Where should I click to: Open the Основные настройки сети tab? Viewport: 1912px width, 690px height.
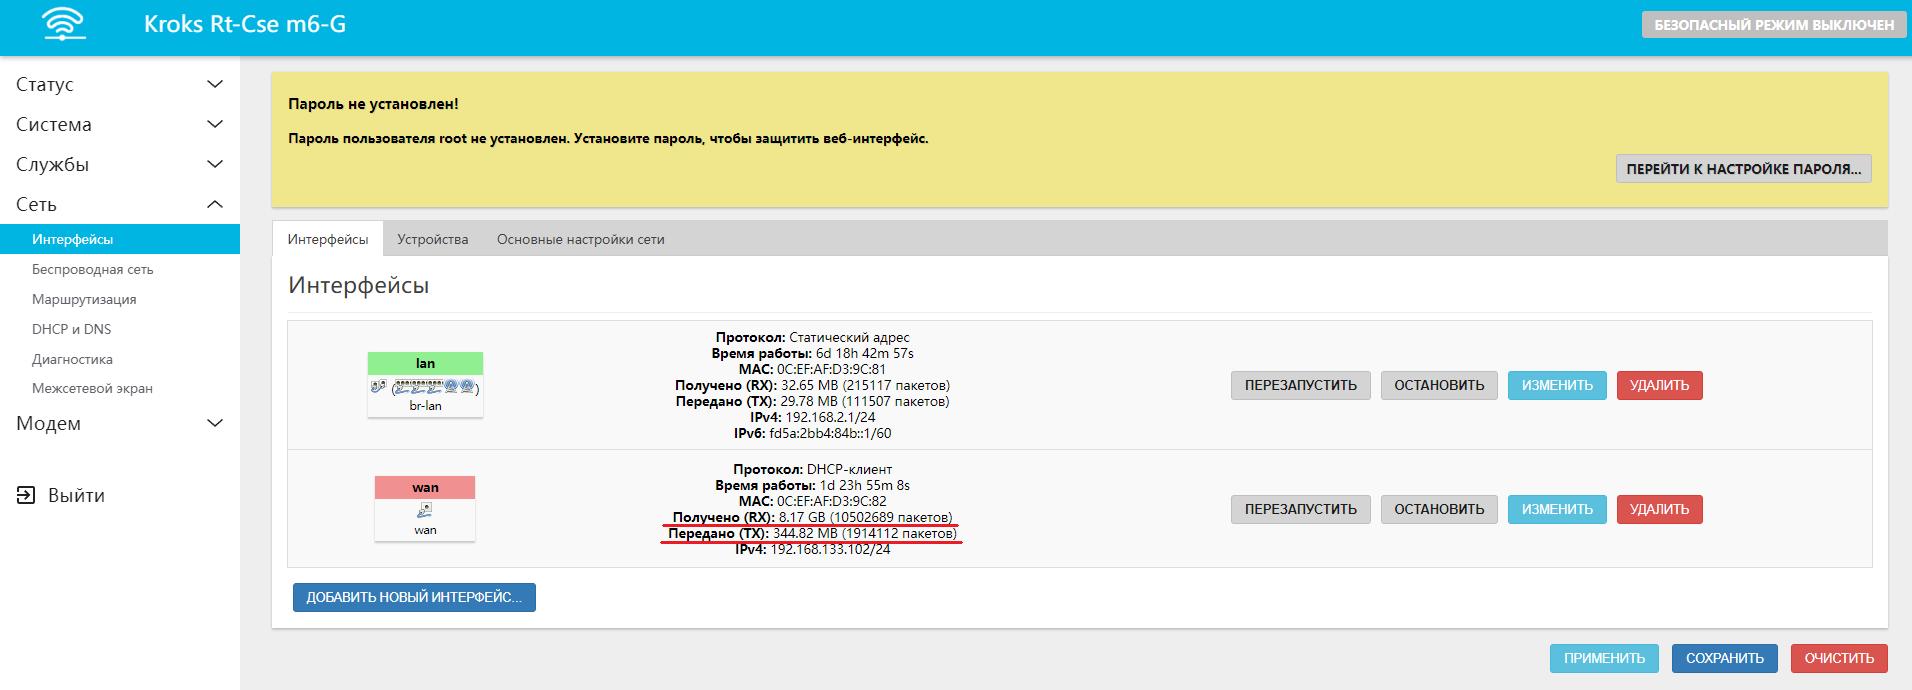[580, 239]
